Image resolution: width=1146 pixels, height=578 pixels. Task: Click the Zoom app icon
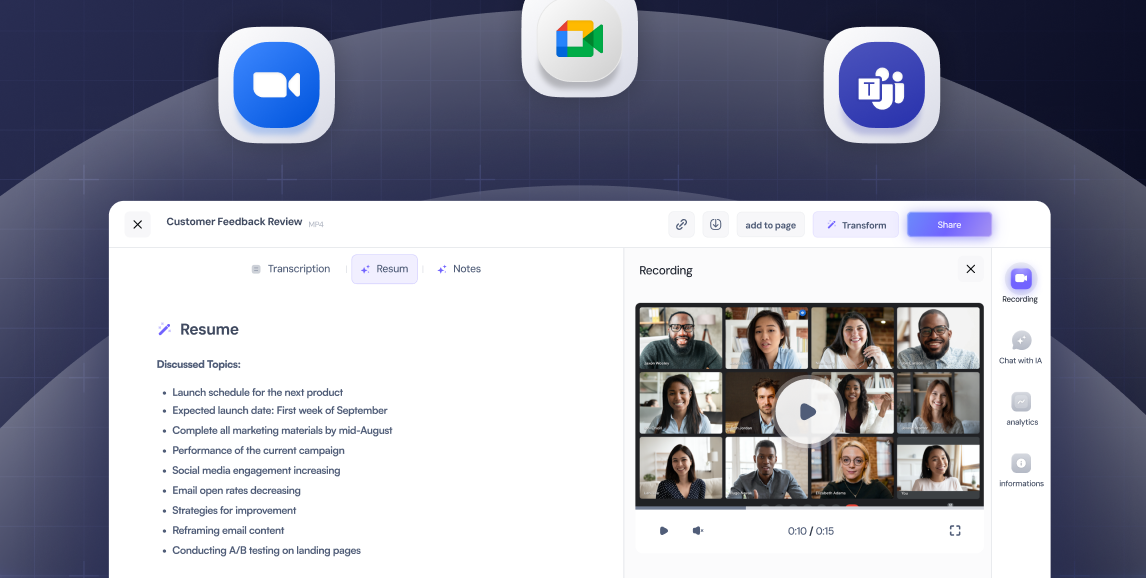coord(276,85)
